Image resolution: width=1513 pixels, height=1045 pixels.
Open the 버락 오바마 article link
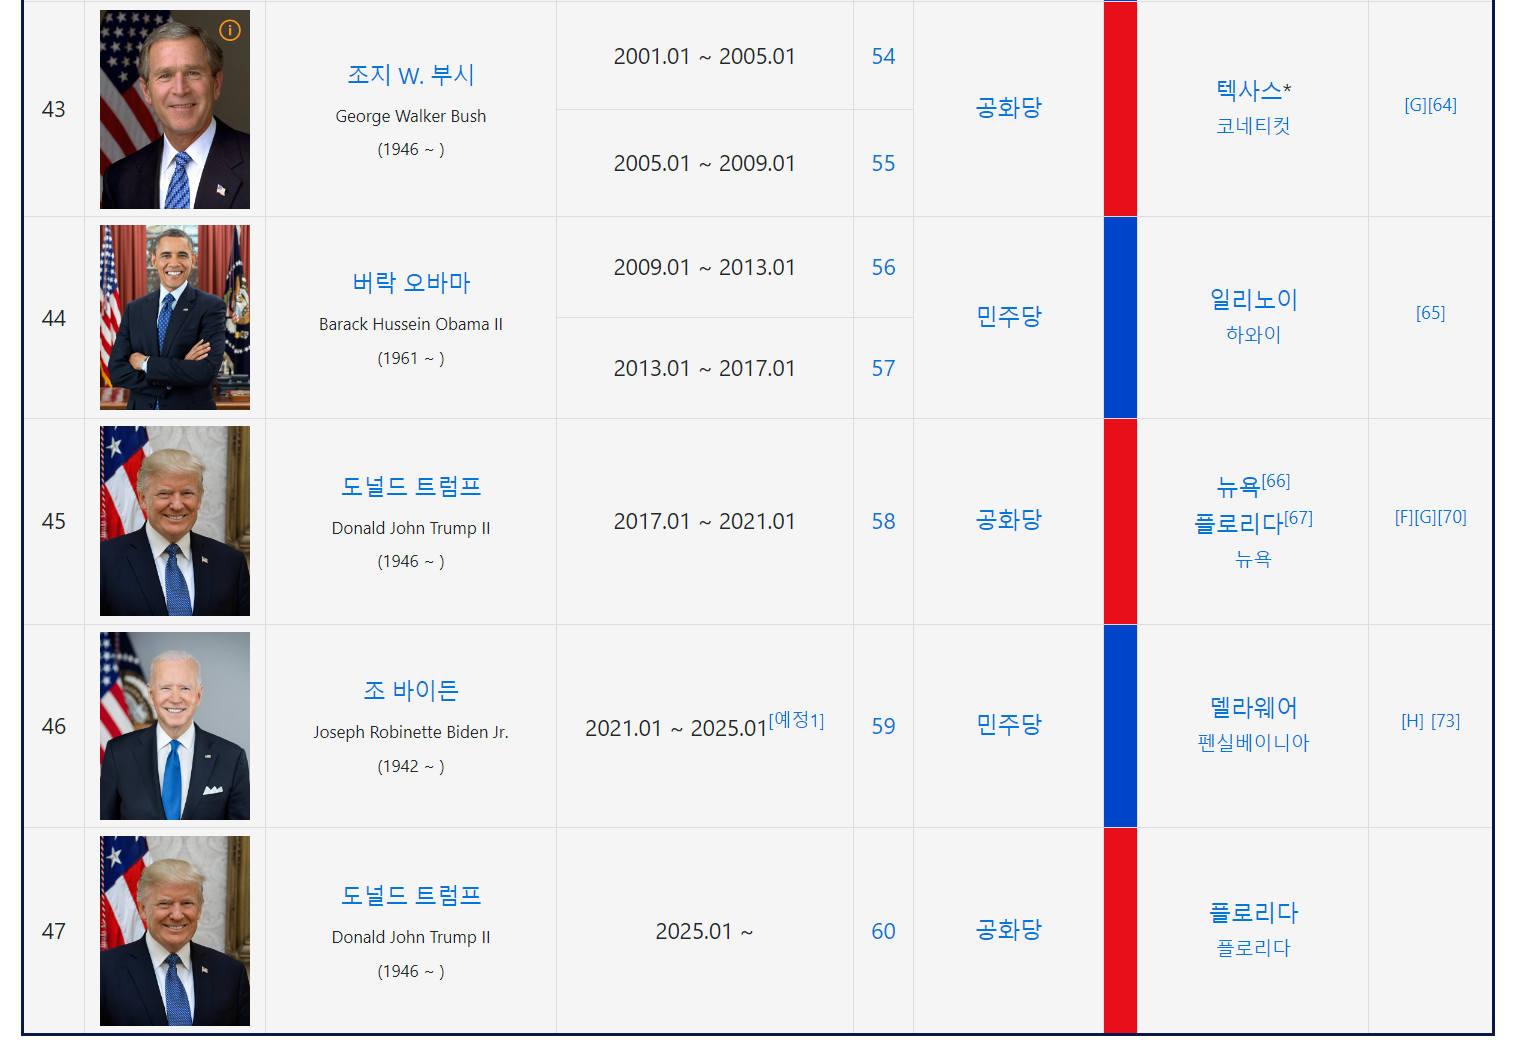[411, 283]
